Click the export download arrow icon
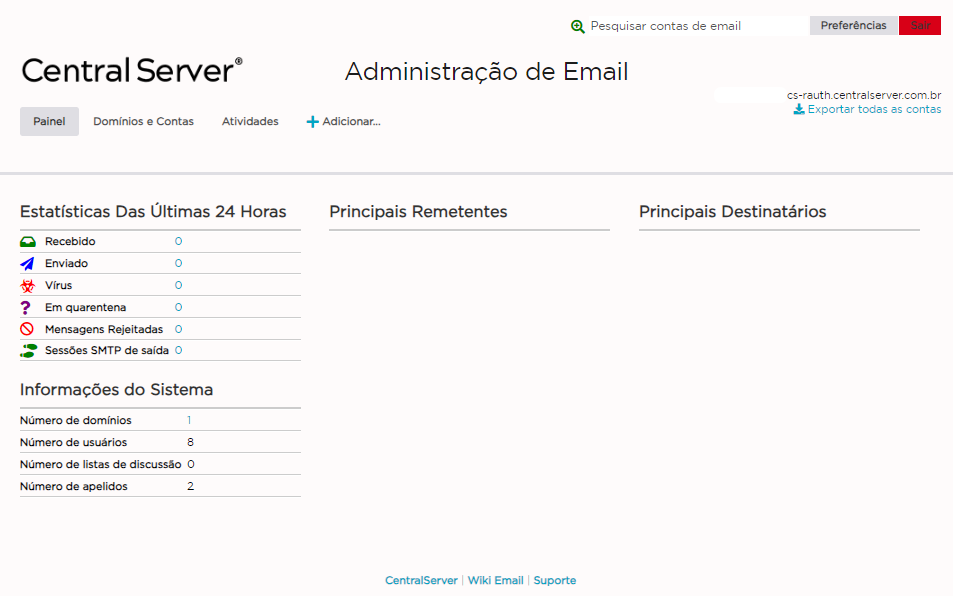 pos(799,109)
